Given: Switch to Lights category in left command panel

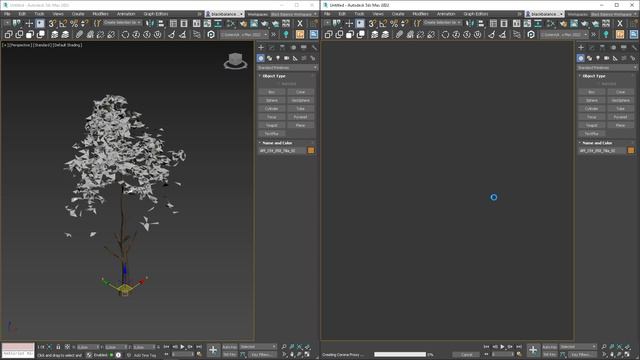Looking at the screenshot, I should tap(278, 58).
